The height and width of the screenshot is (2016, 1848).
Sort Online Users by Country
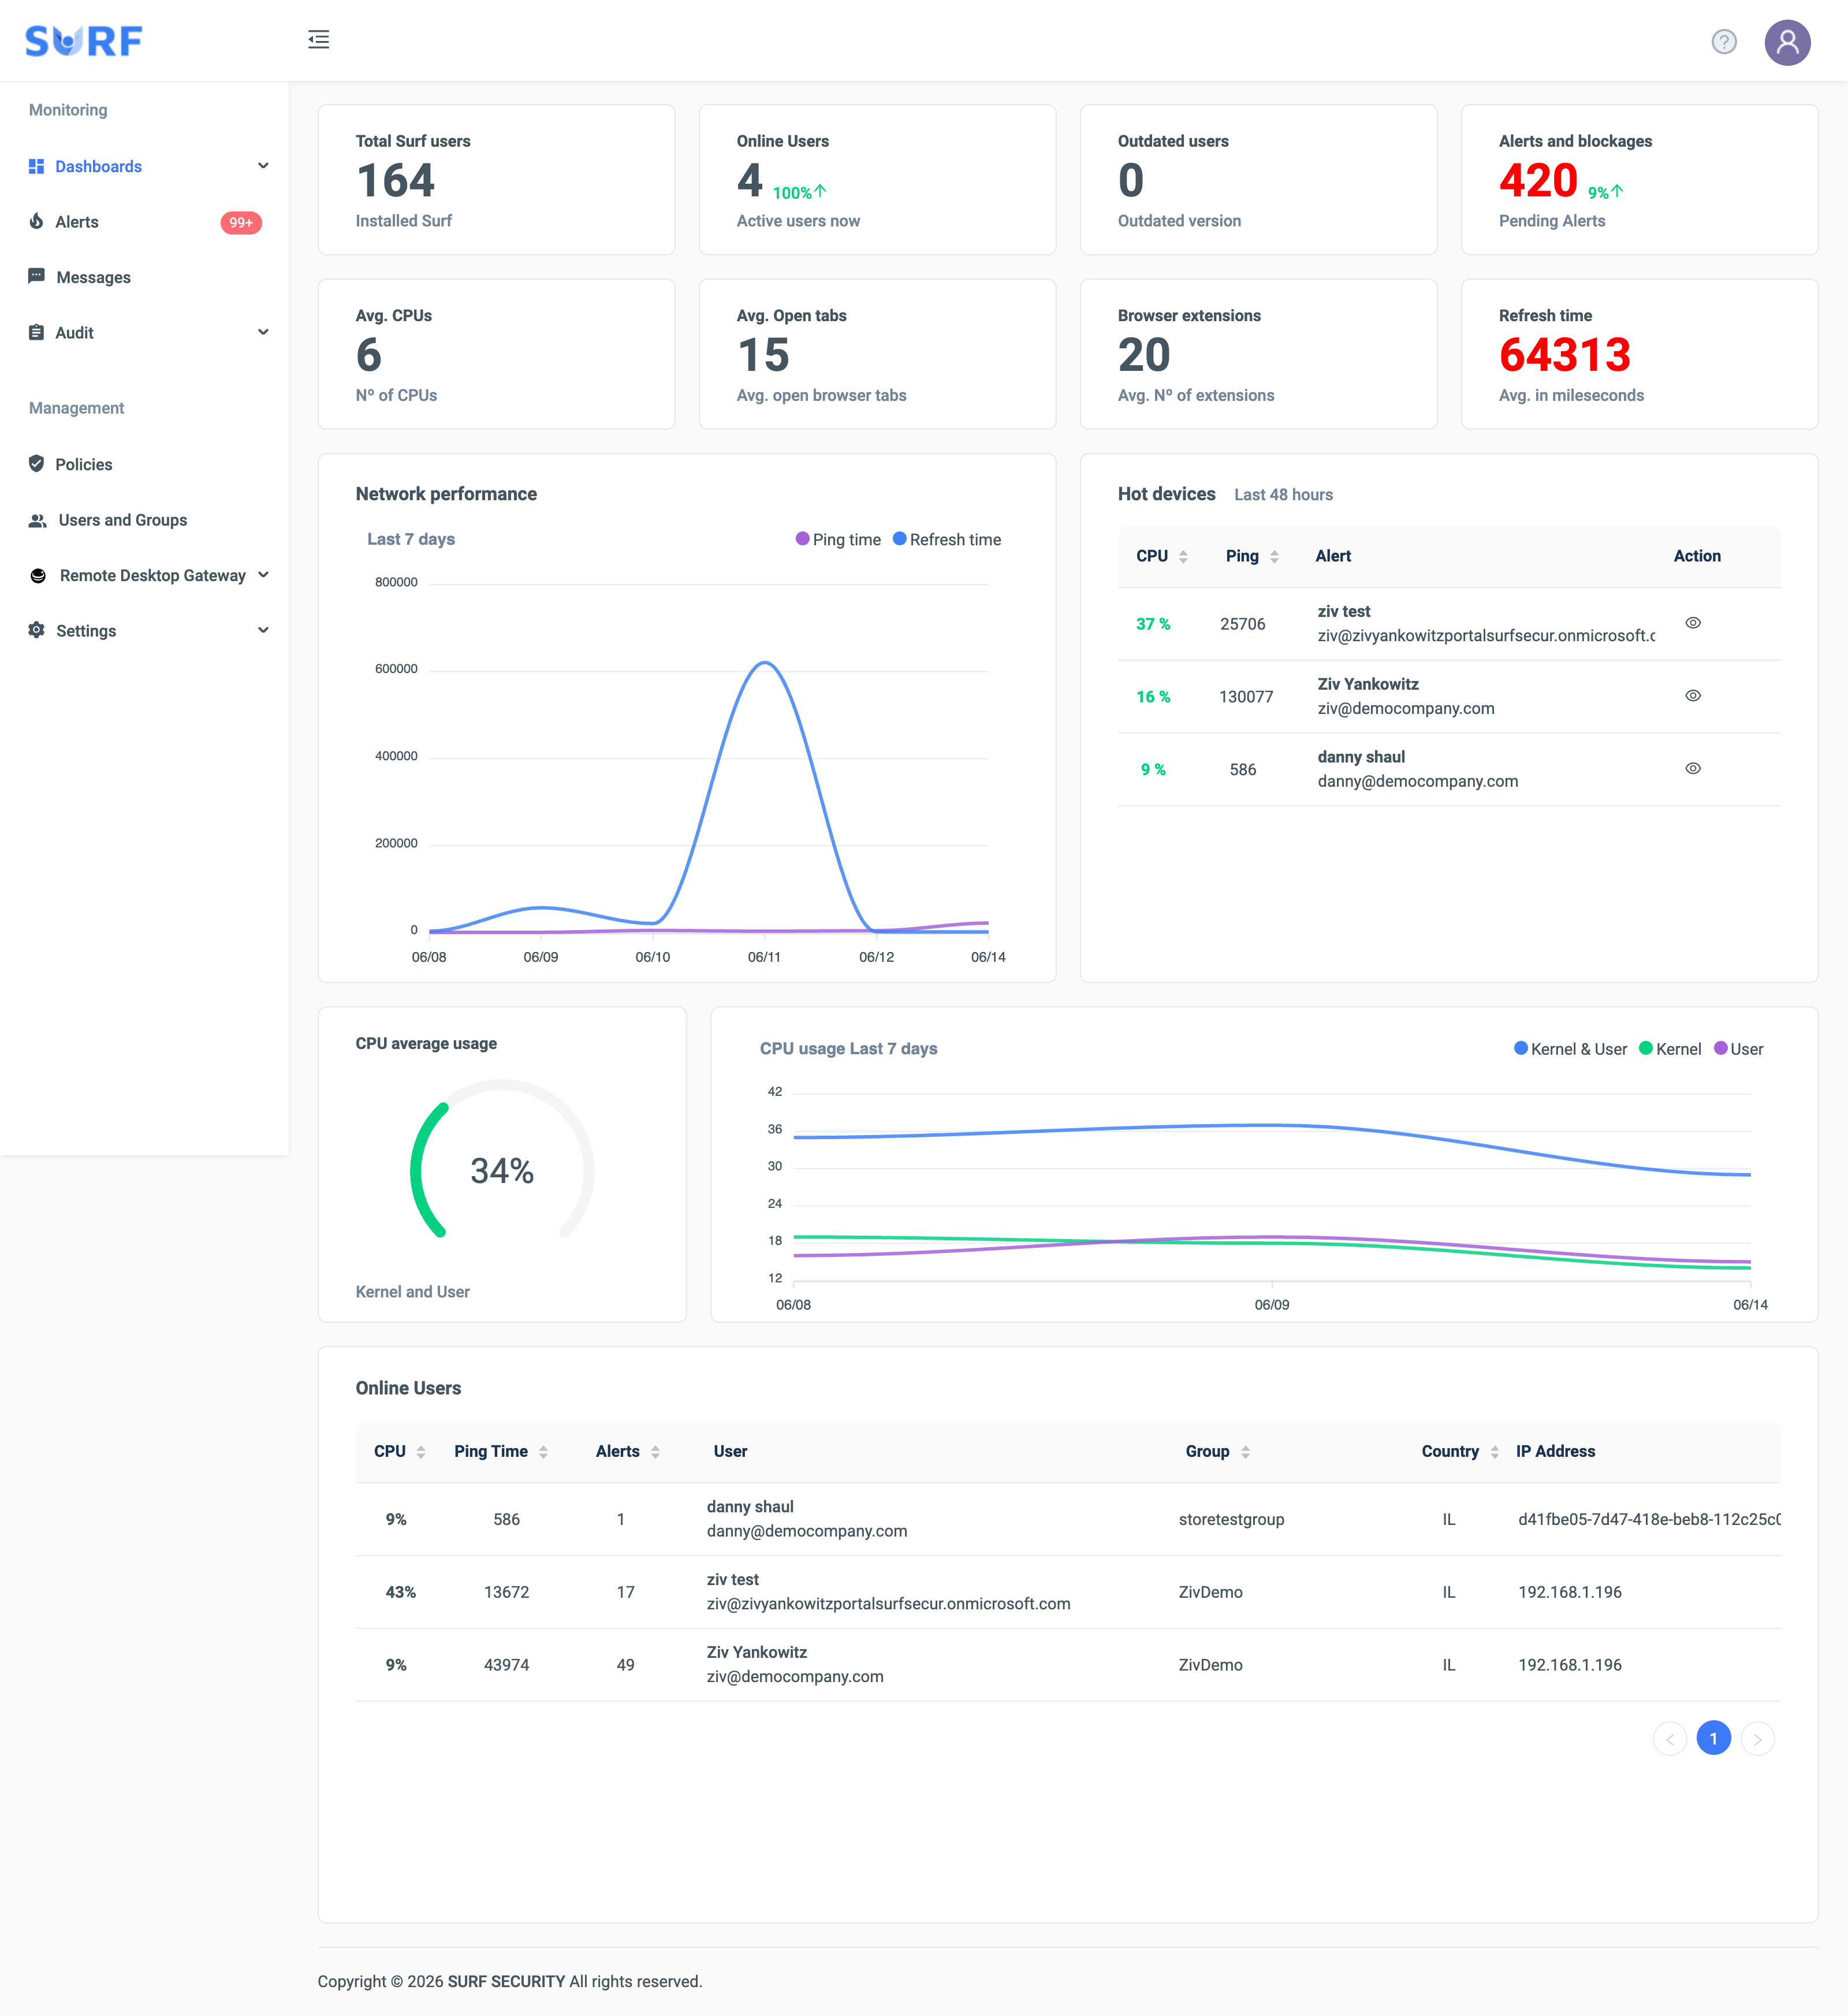coord(1494,1452)
